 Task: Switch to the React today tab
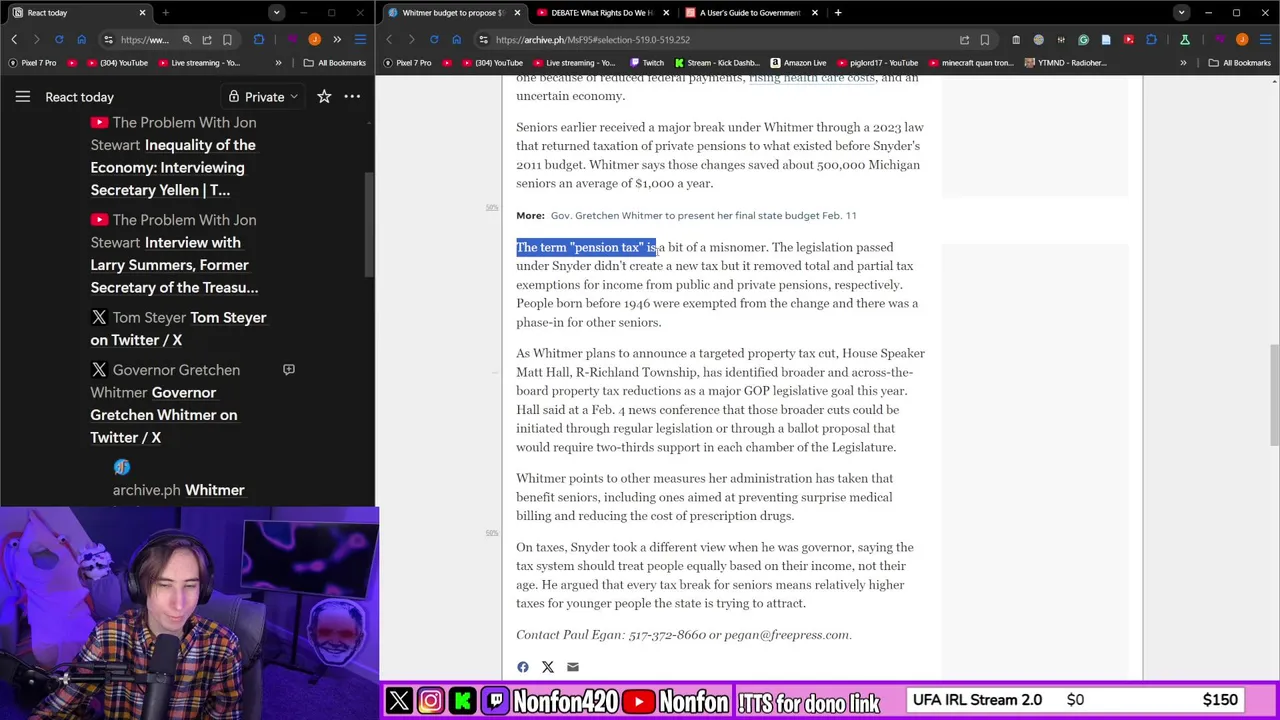pos(78,13)
